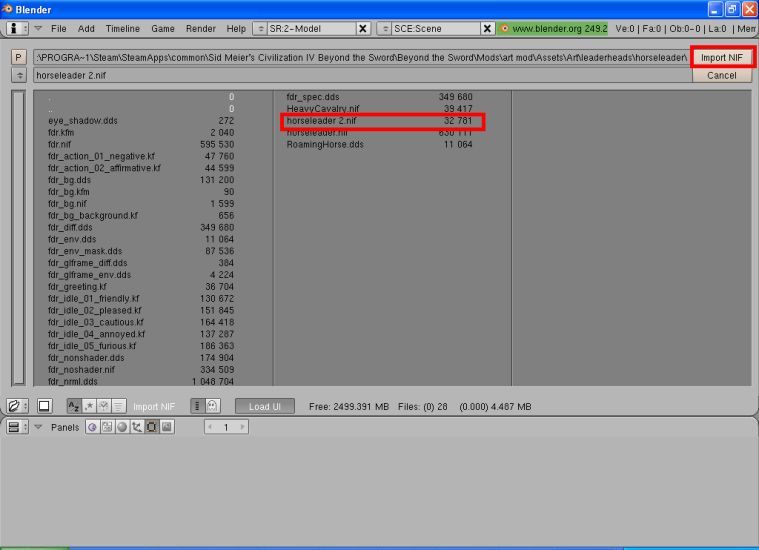Open the file browser window type selector
This screenshot has height=550, width=759.
click(x=17, y=406)
